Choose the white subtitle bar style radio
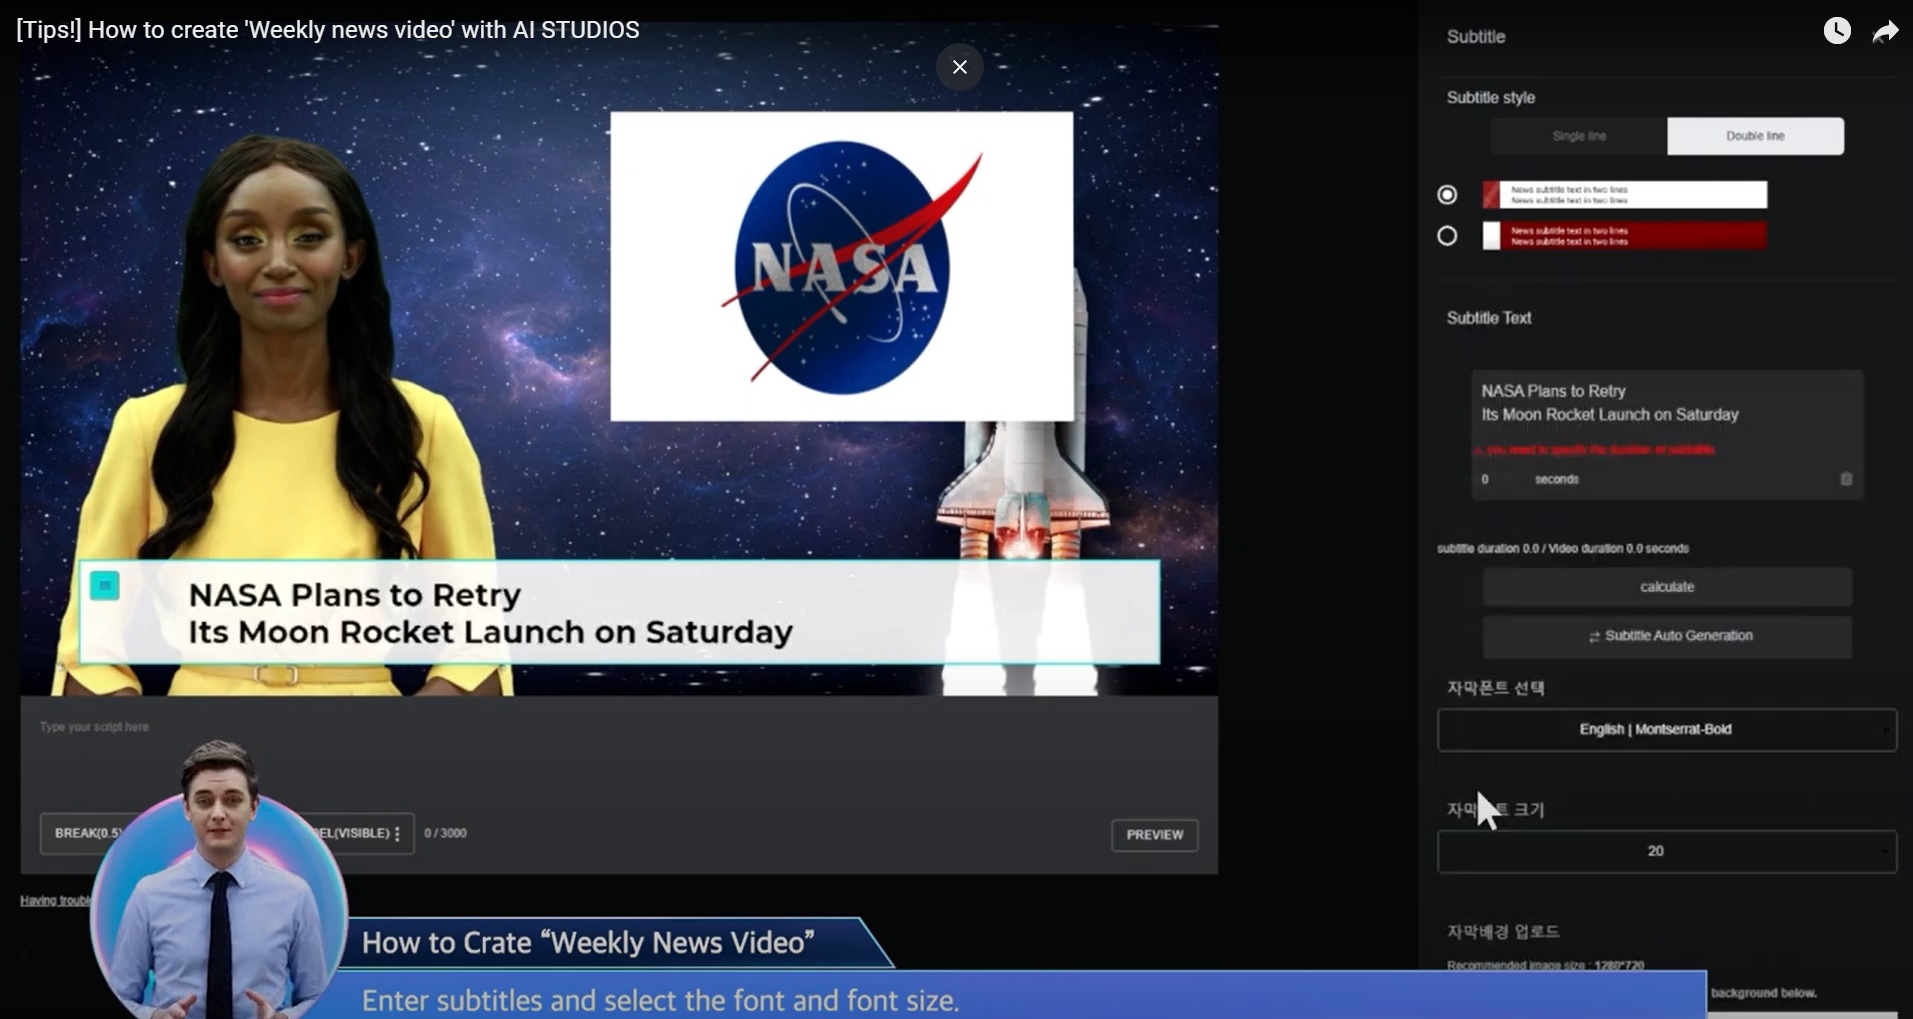1913x1019 pixels. [x=1447, y=195]
